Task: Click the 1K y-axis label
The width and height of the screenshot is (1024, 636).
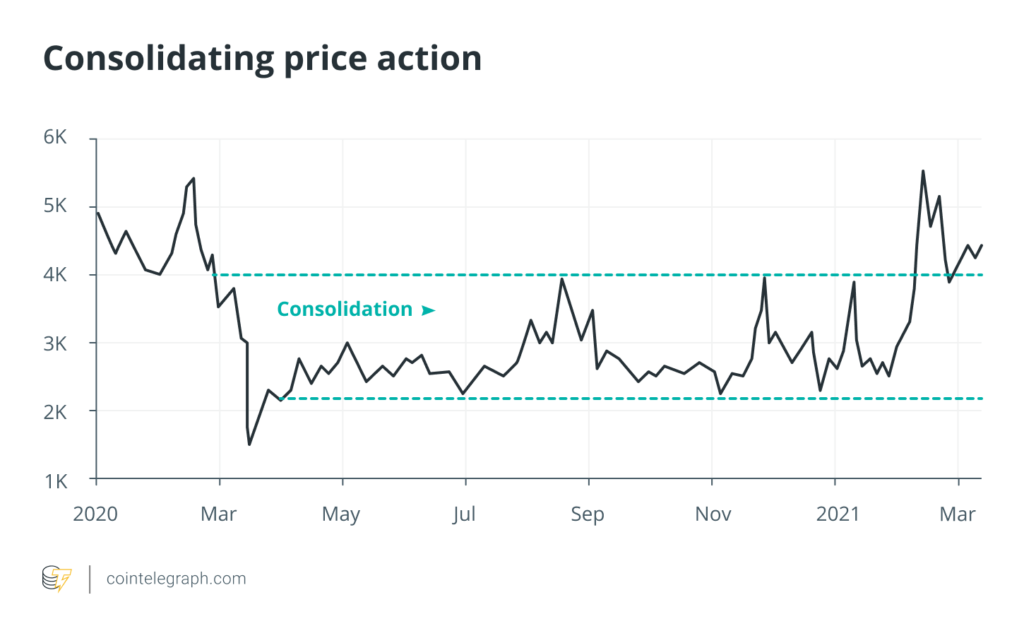Action: click(x=54, y=480)
